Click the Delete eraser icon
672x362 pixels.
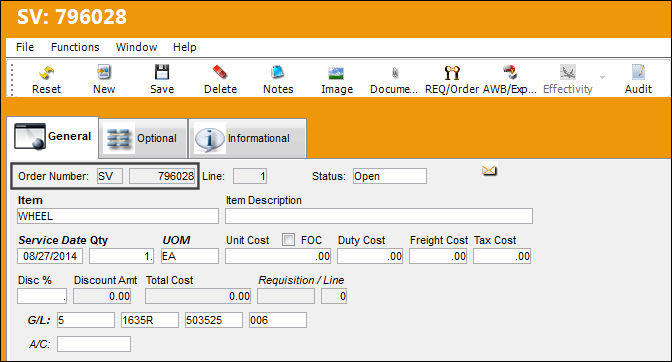click(x=220, y=72)
